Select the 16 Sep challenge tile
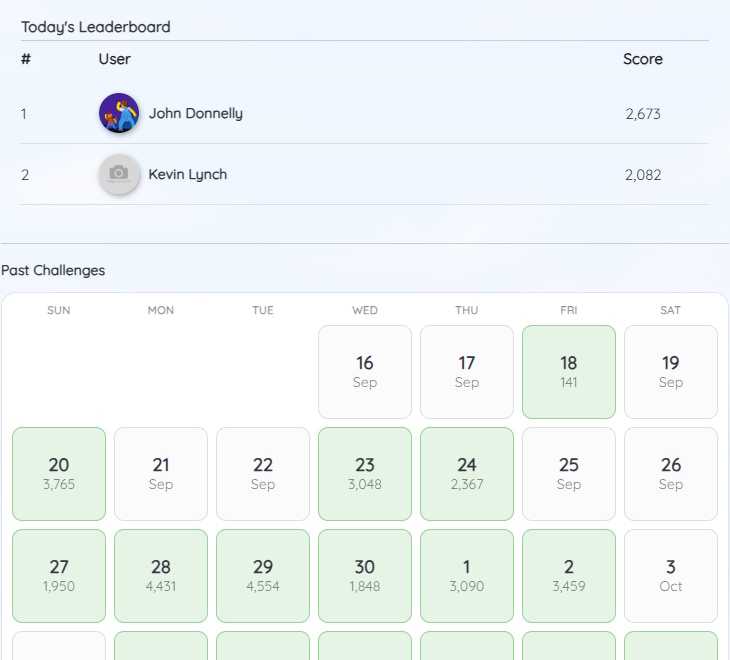 coord(365,372)
